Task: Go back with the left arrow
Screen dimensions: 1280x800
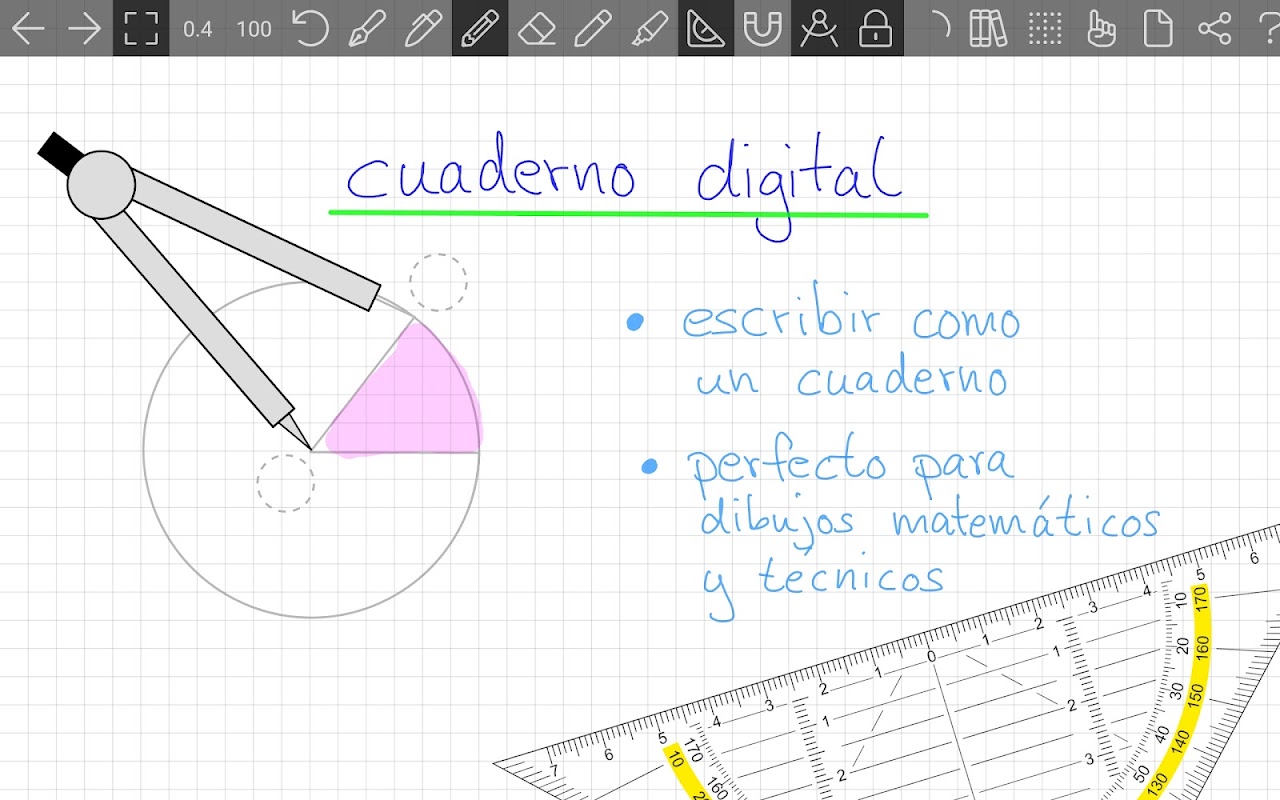Action: [x=28, y=28]
